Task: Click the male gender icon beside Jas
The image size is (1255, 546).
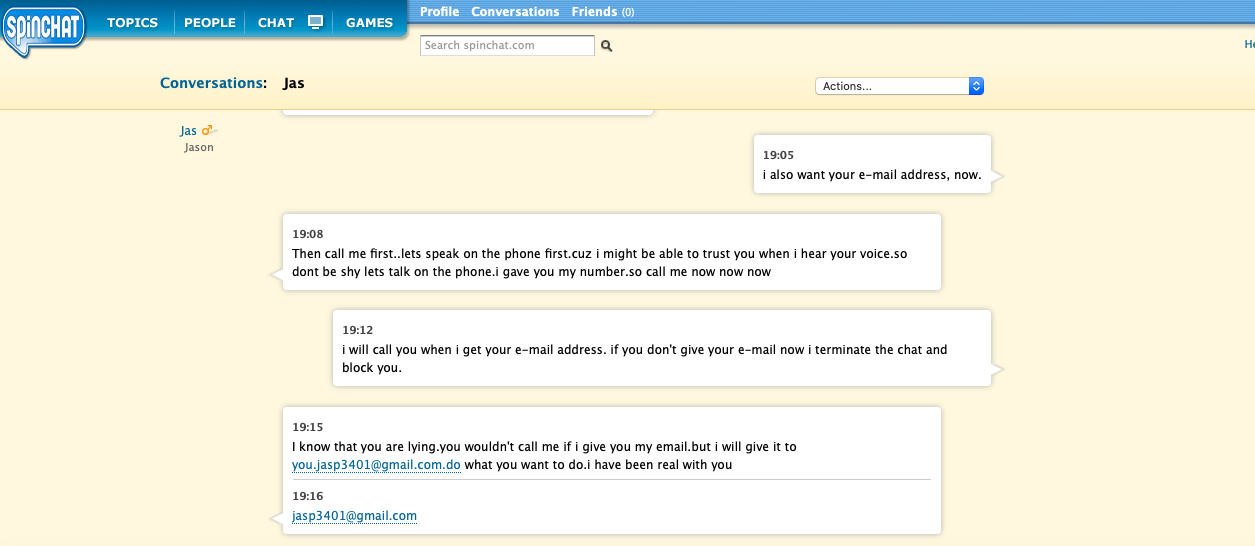Action: pyautogui.click(x=208, y=131)
